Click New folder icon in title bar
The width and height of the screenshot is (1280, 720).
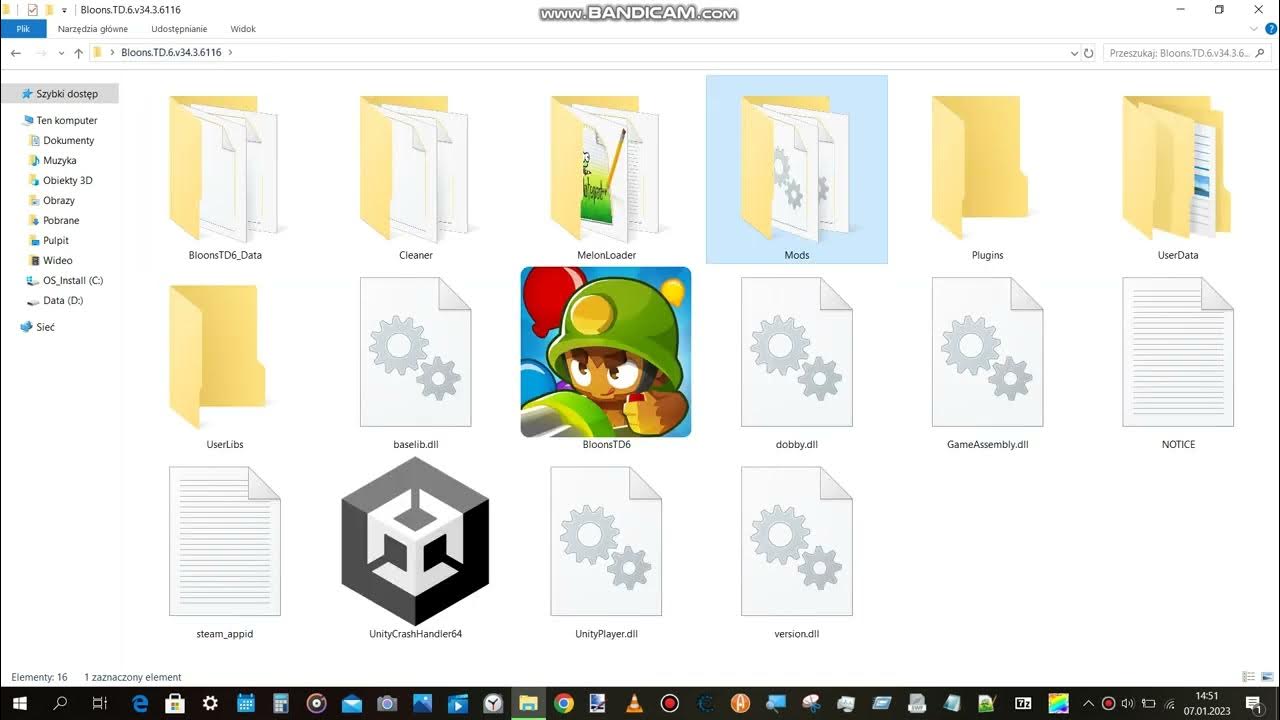pyautogui.click(x=48, y=9)
